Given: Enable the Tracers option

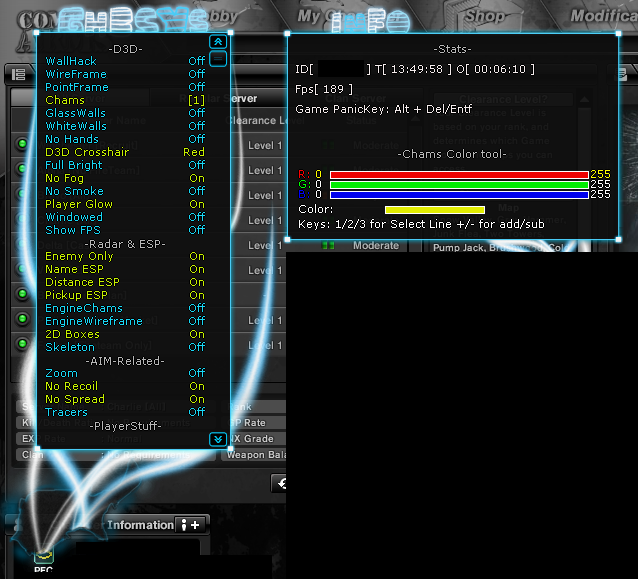Looking at the screenshot, I should coord(125,412).
